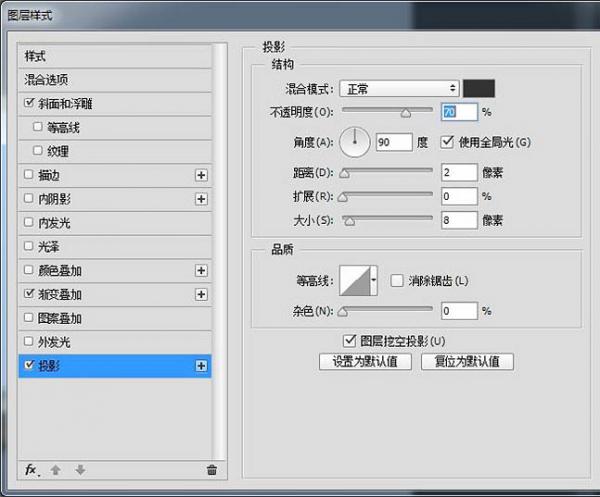Add another 内阴影 effect with plus icon
Screen dimensions: 600x497
tap(201, 199)
